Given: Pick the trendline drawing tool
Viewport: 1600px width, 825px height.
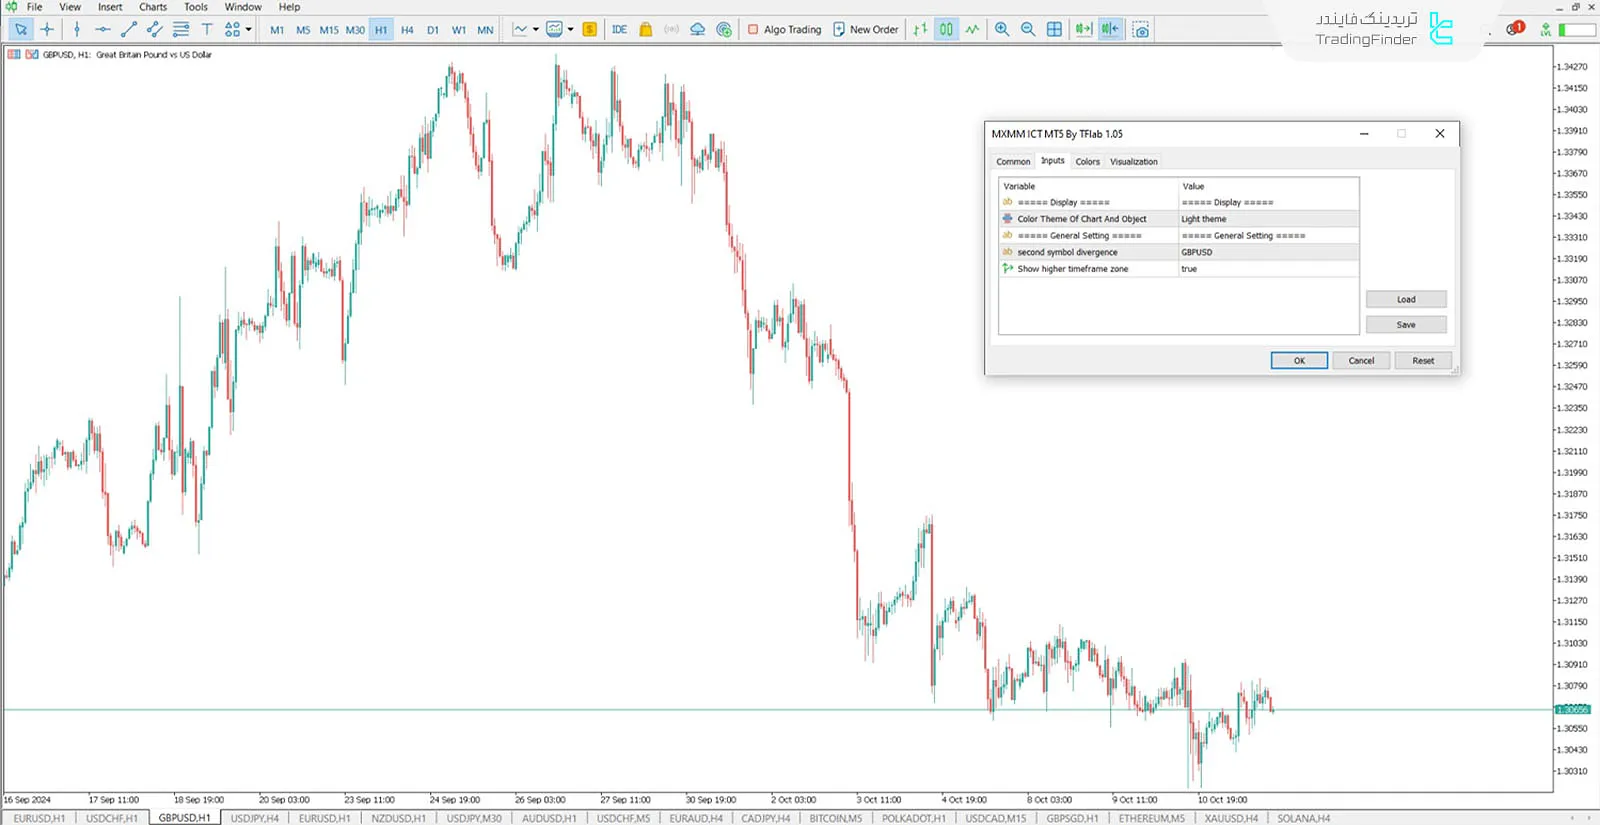Looking at the screenshot, I should tap(128, 30).
